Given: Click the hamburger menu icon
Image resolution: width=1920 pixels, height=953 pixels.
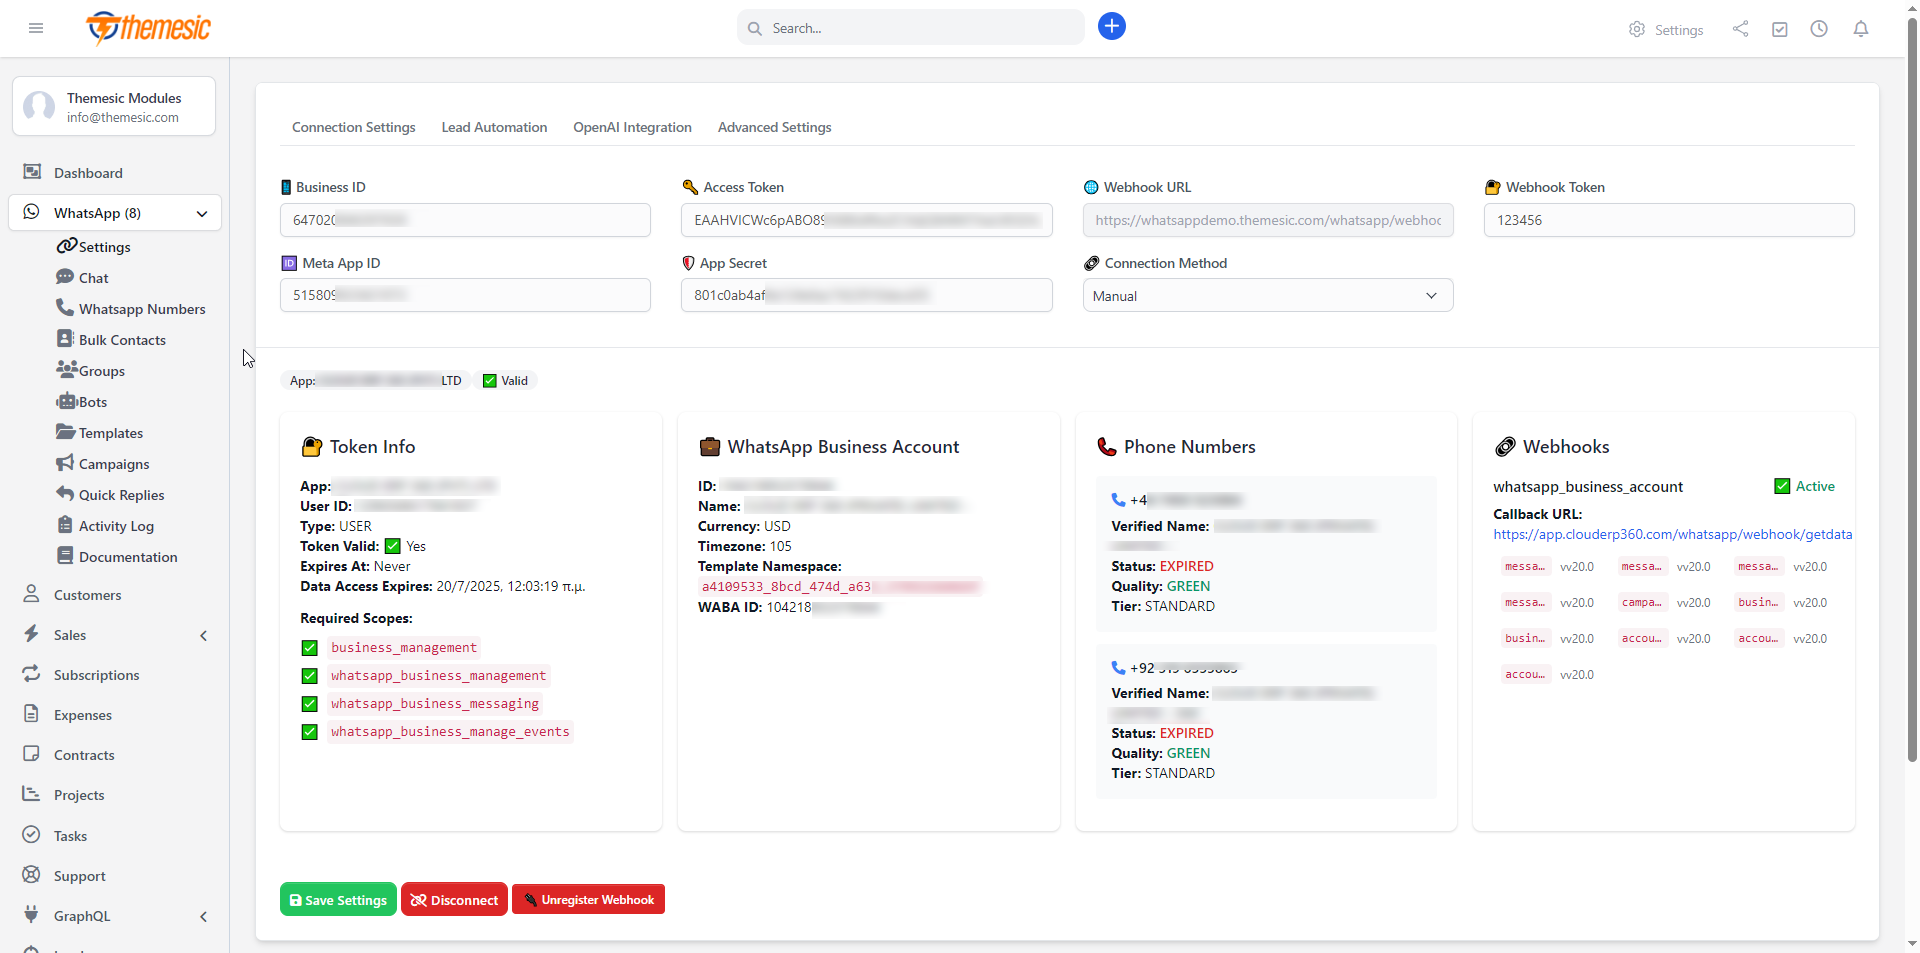Looking at the screenshot, I should coord(36,28).
